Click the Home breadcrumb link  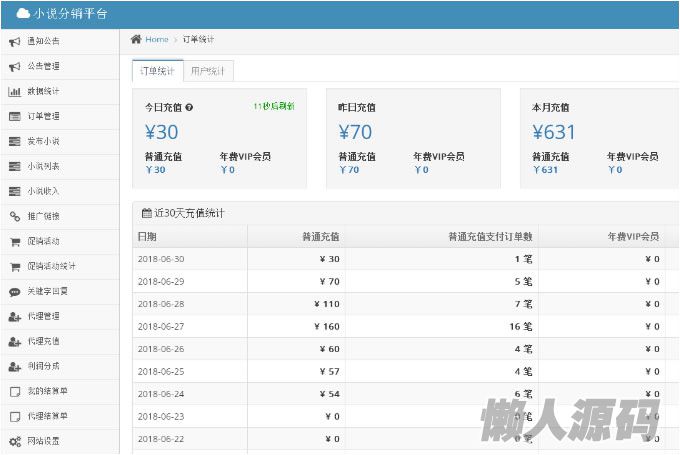[x=156, y=39]
